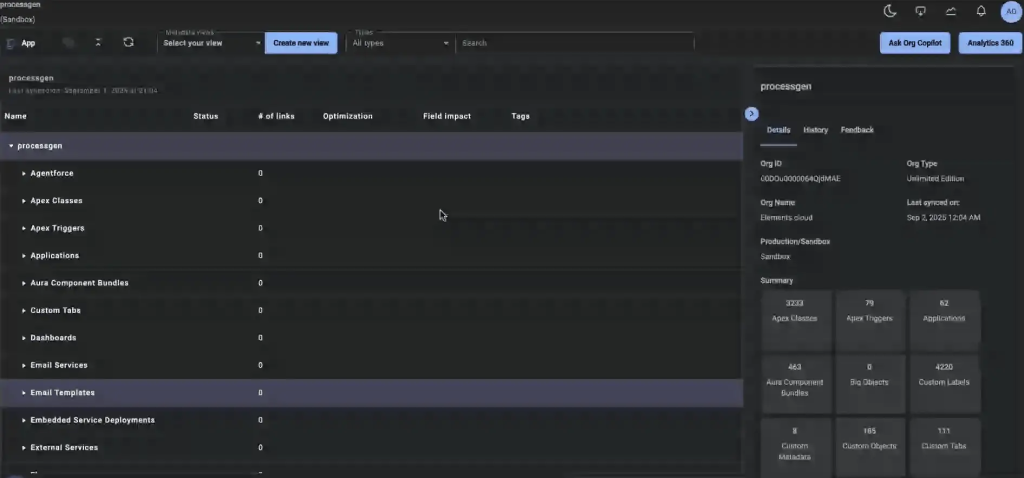Click the processgen title in details panel
This screenshot has height=478, width=1024.
coord(786,86)
